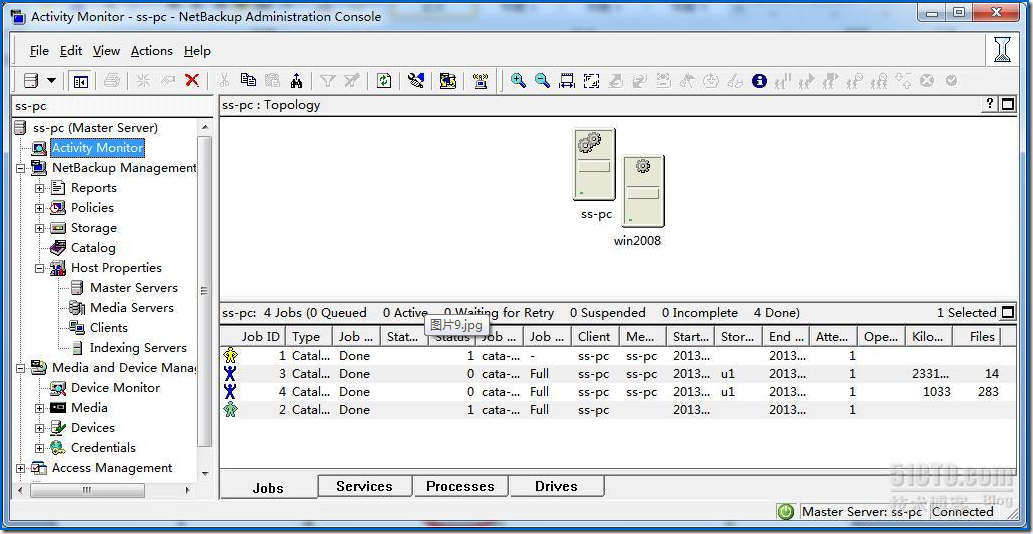Click the antenna computer icon in the toolbar
Screen dimensions: 1033x534
tap(480, 80)
